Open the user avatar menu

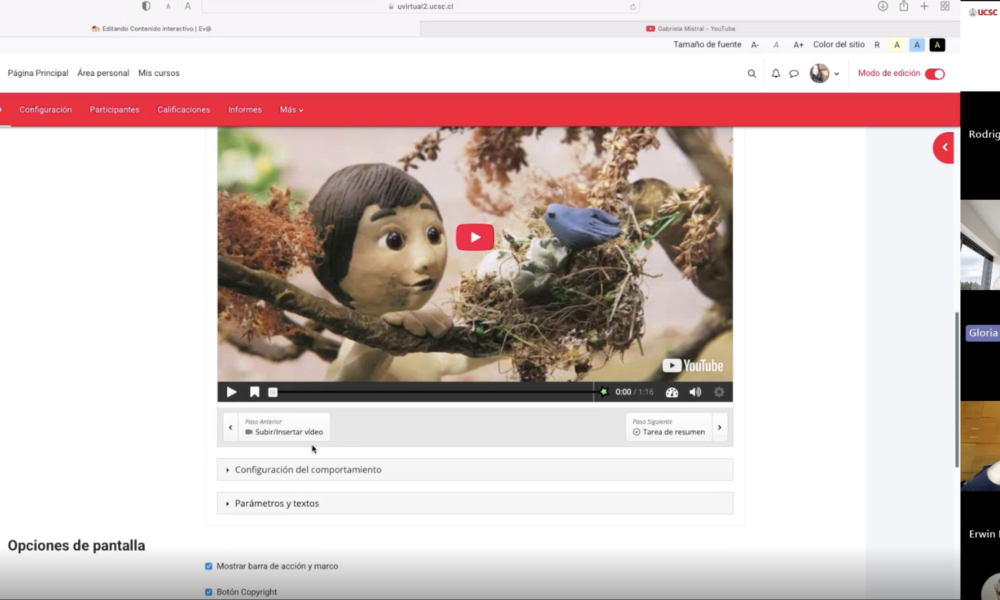click(825, 73)
